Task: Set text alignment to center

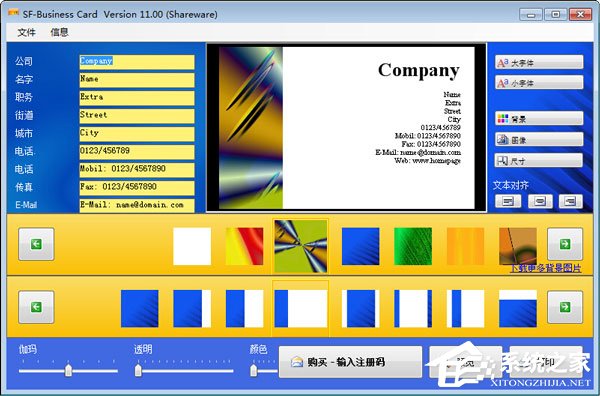Action: 540,201
